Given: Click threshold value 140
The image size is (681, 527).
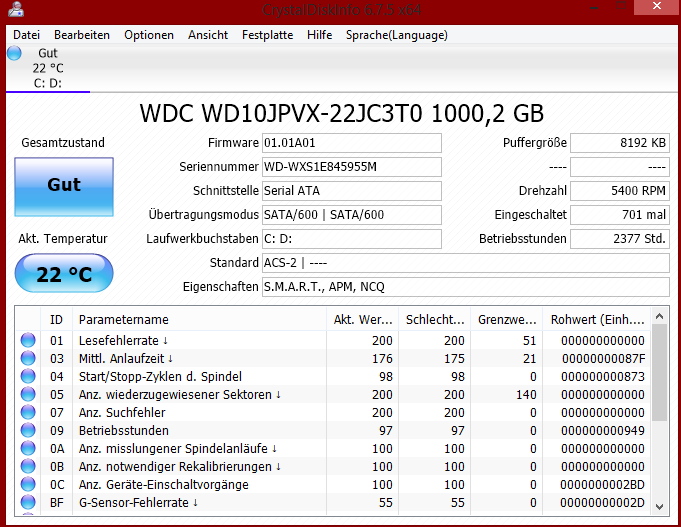Looking at the screenshot, I should click(526, 394).
